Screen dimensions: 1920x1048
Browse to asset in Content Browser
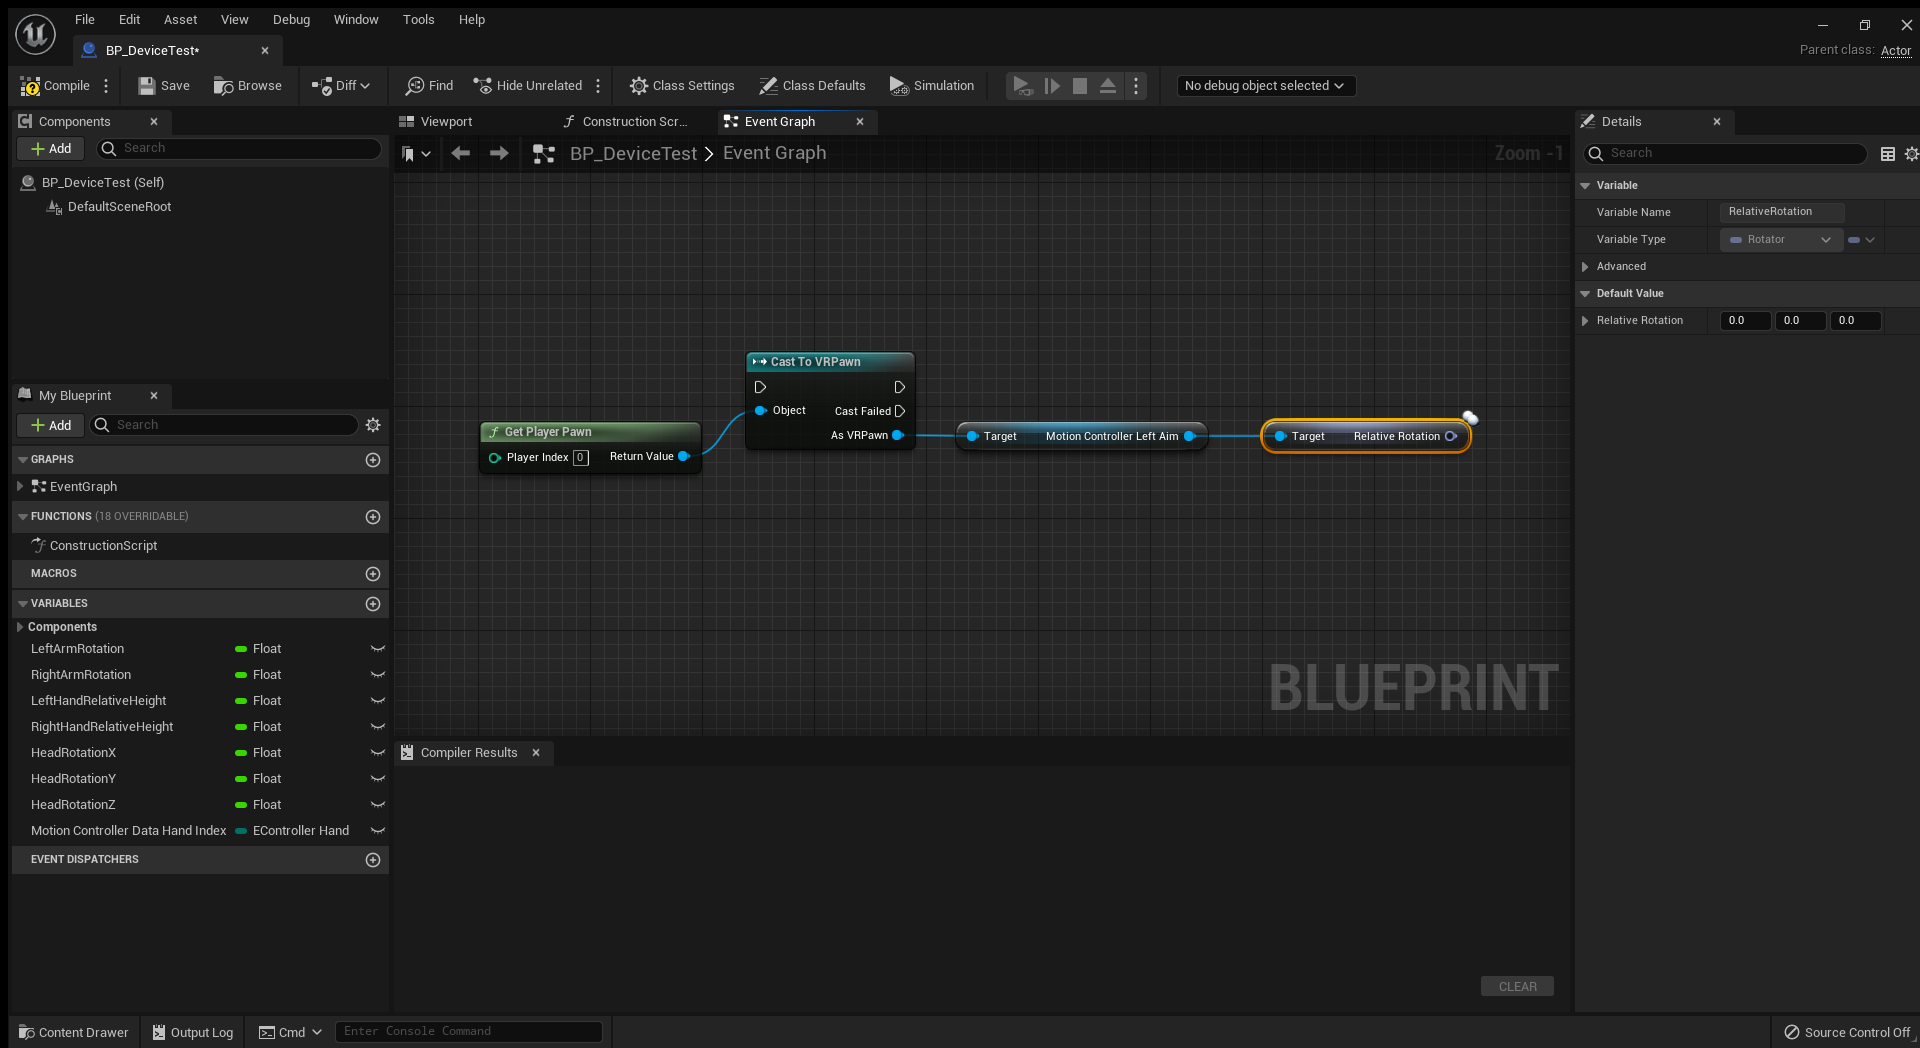tap(248, 86)
